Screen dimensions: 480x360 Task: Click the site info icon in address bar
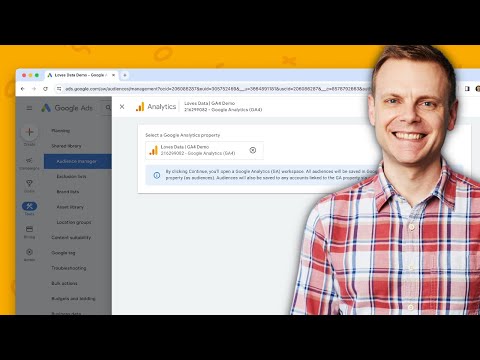click(59, 89)
